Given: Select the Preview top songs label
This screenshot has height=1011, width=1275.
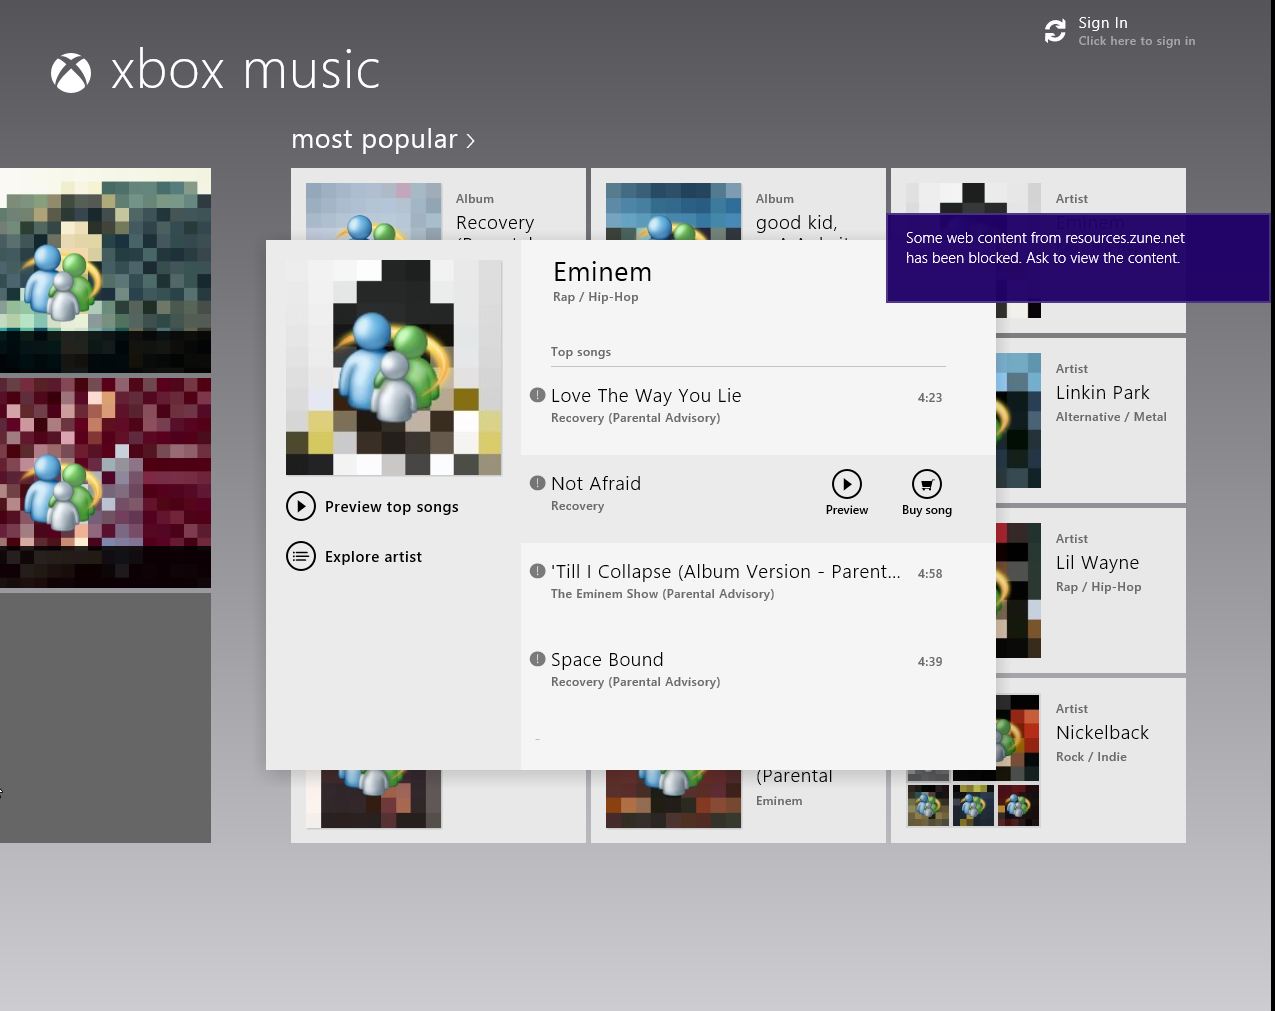Looking at the screenshot, I should [x=392, y=507].
